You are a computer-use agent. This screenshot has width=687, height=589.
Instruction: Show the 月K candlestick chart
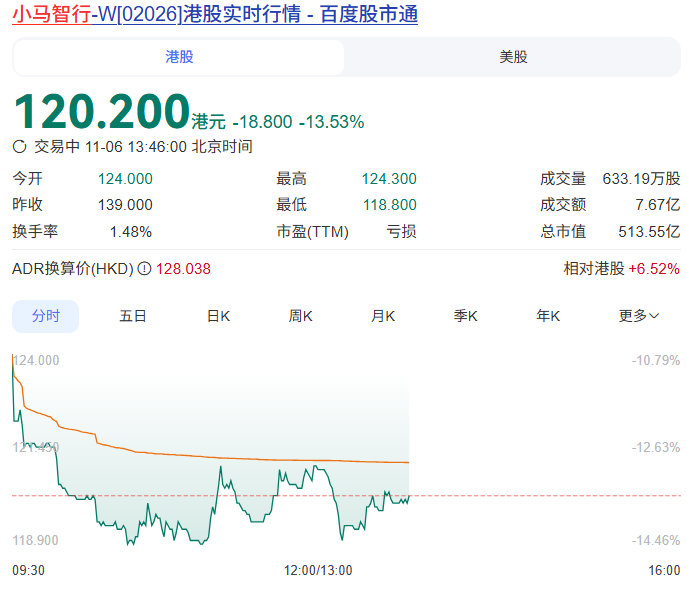point(383,316)
